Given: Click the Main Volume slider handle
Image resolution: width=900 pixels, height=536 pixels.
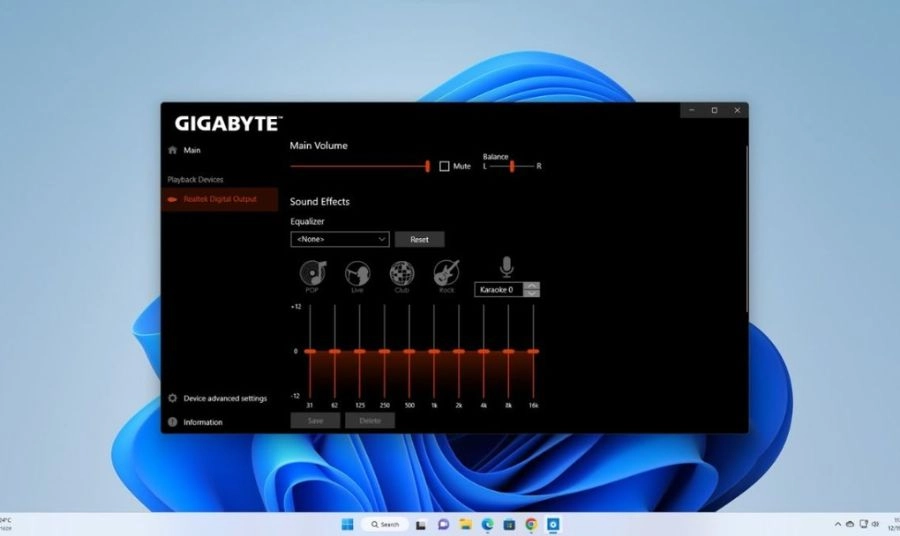Looking at the screenshot, I should tap(428, 166).
